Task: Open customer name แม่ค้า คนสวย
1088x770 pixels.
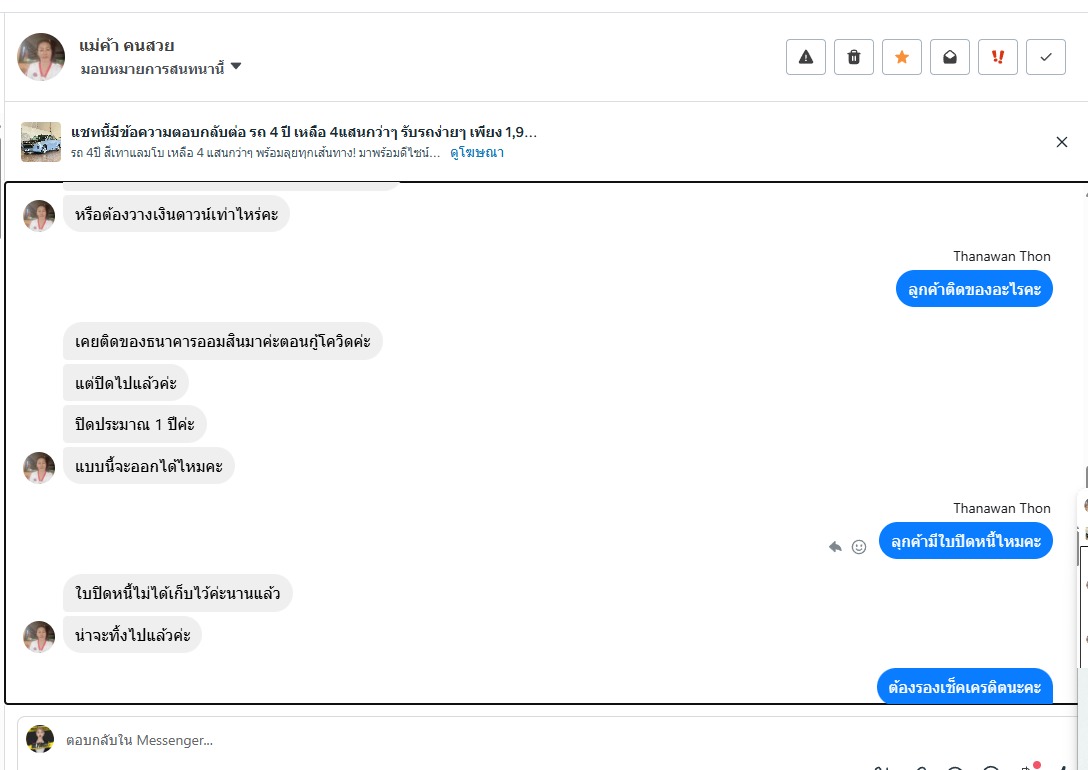Action: pyautogui.click(x=127, y=46)
